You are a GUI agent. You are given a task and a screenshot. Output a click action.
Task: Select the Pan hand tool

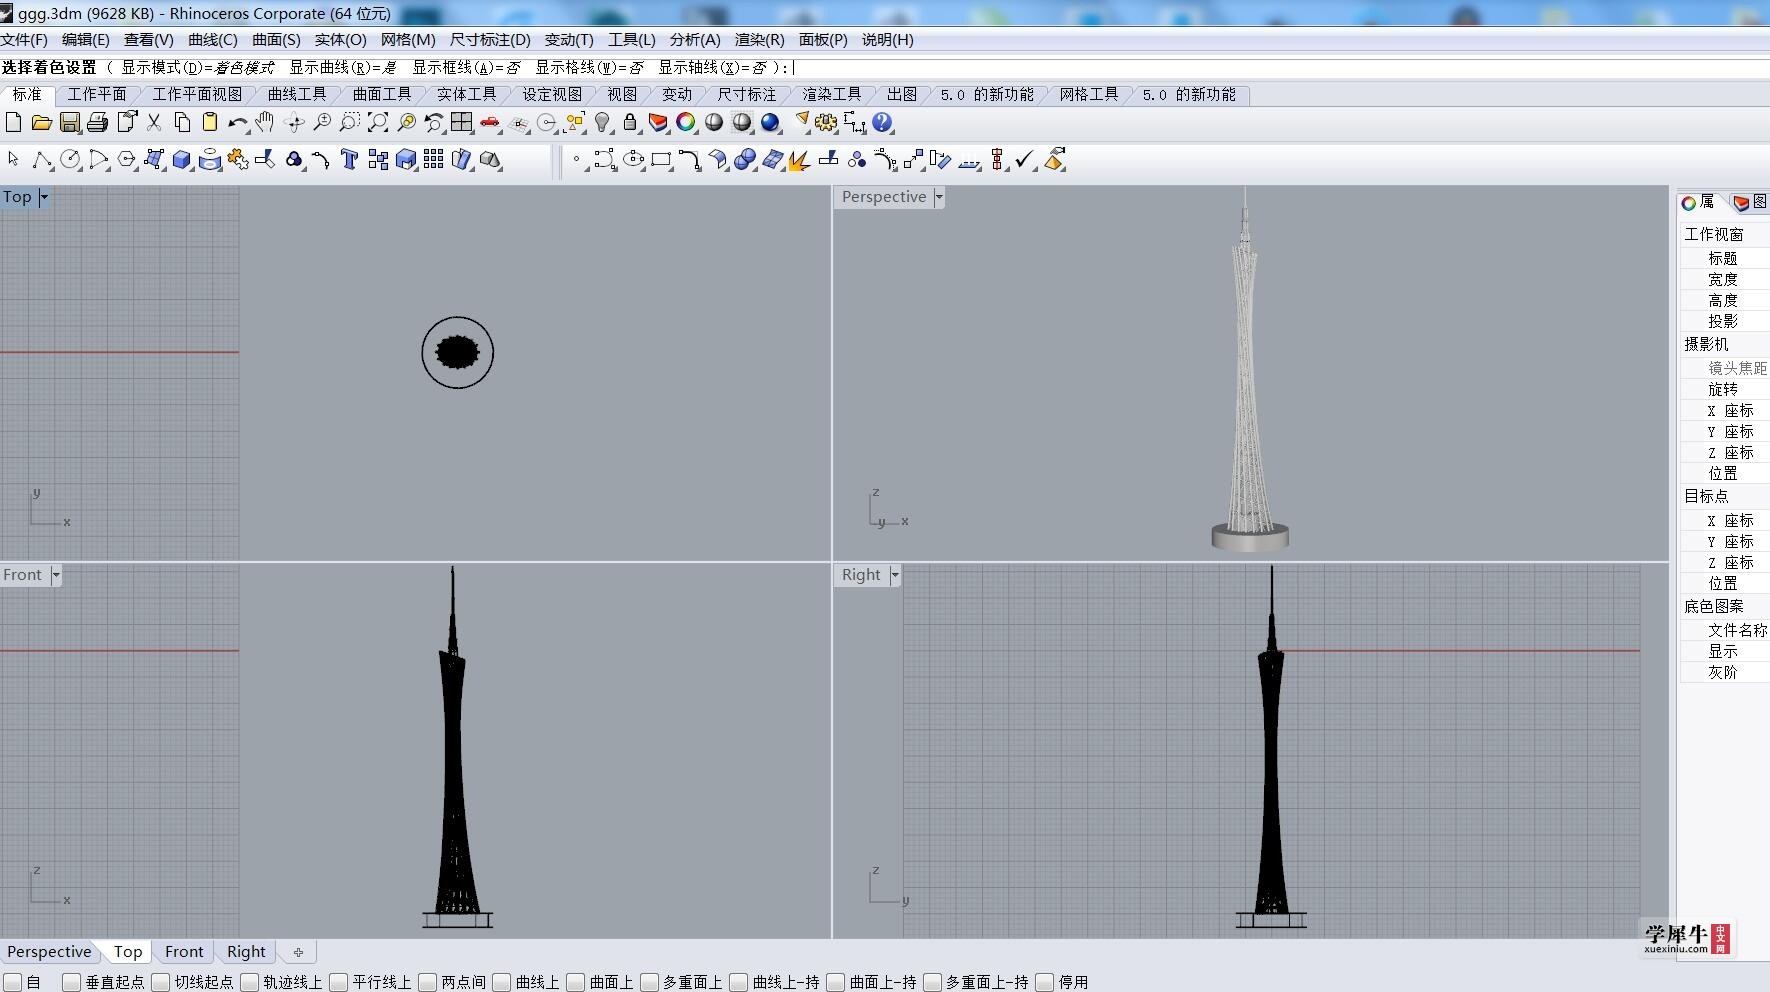click(265, 122)
